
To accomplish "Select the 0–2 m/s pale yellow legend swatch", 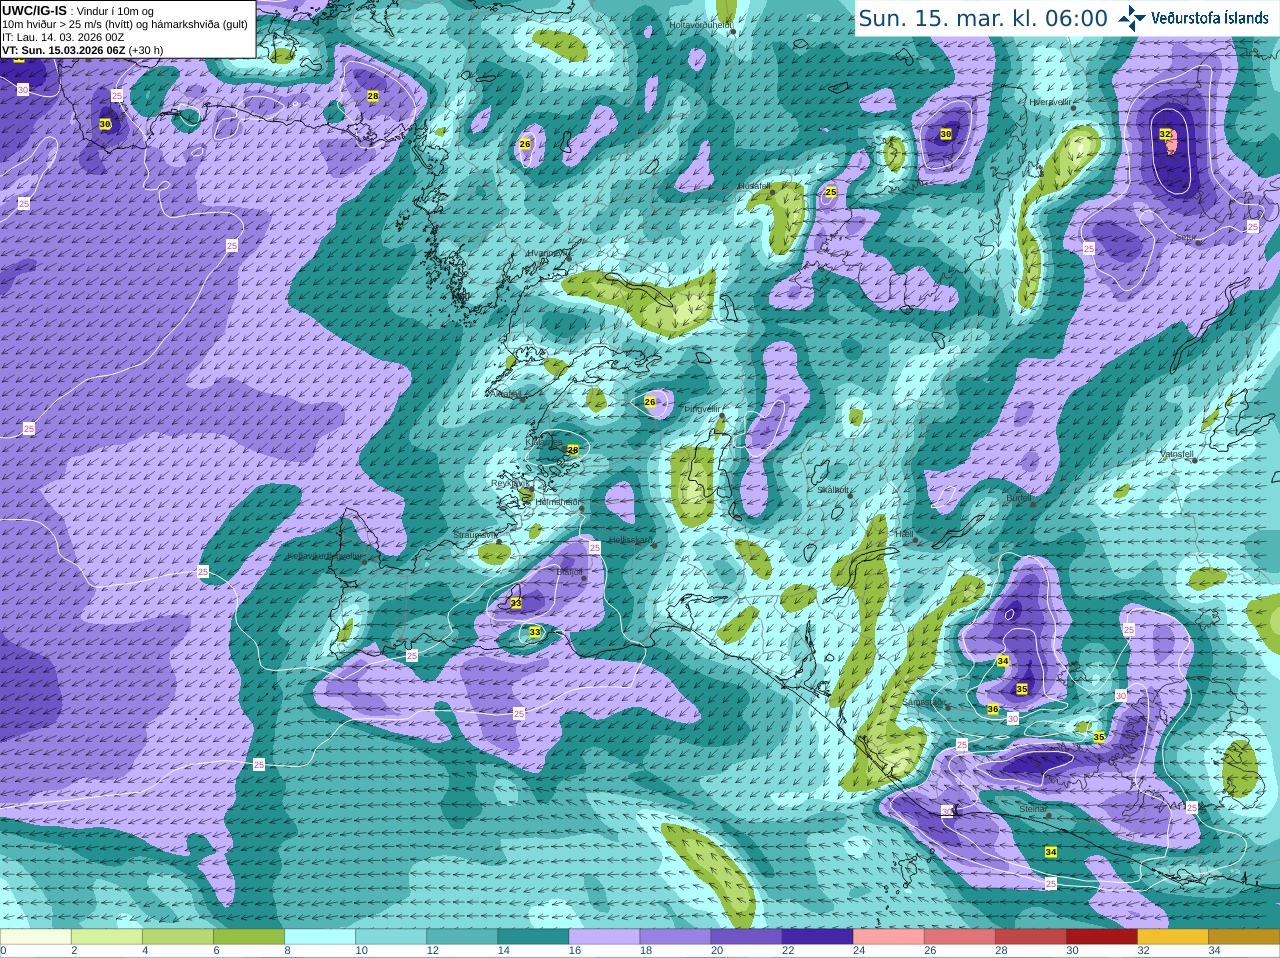I will pos(36,937).
